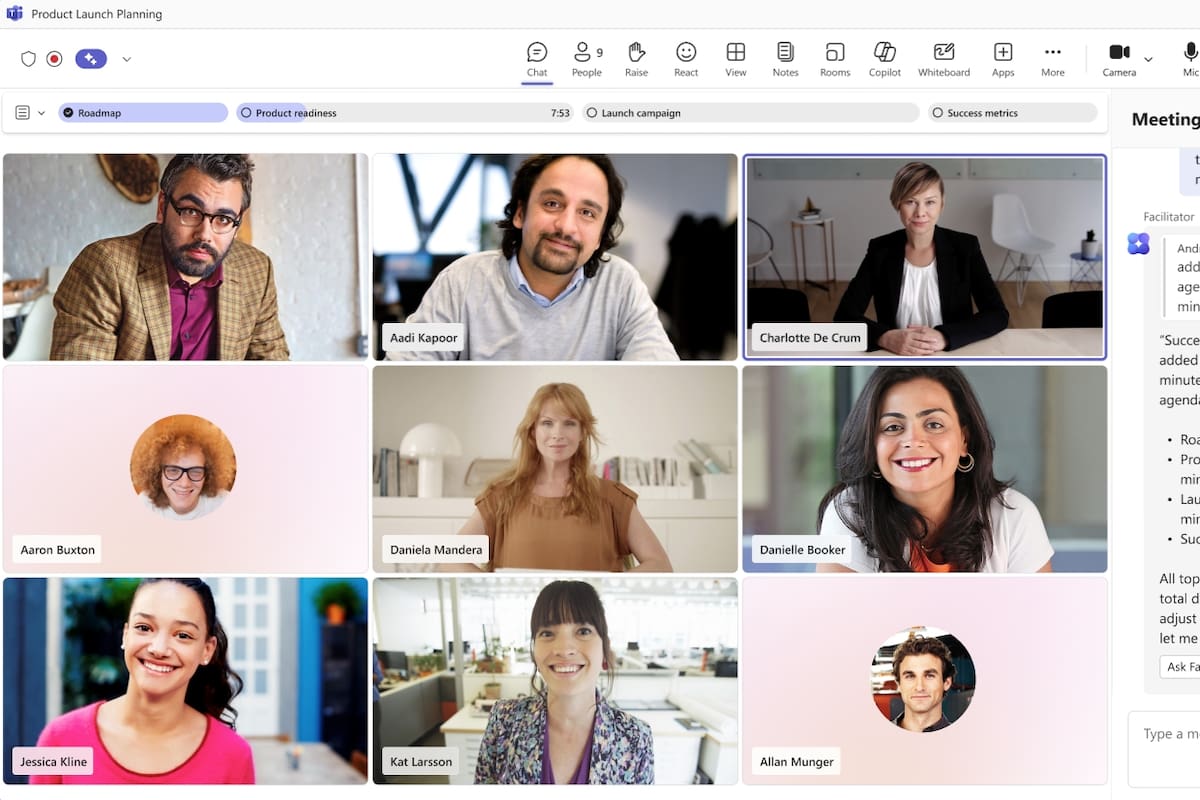Open the meeting Notes
1200x800 pixels.
tap(785, 59)
